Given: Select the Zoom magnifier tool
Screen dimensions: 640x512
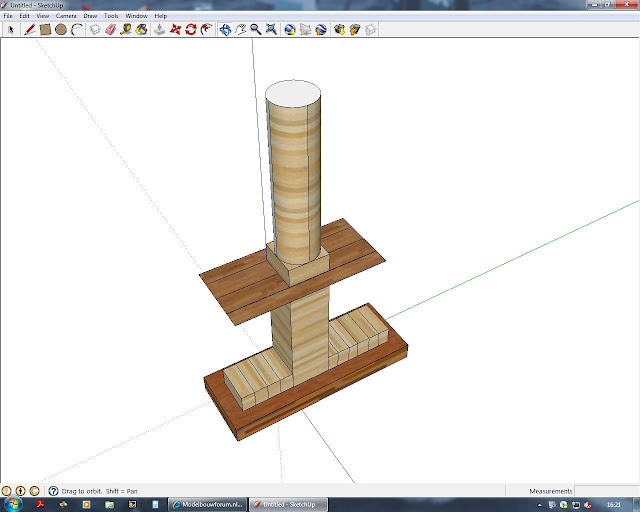Looking at the screenshot, I should (x=256, y=29).
